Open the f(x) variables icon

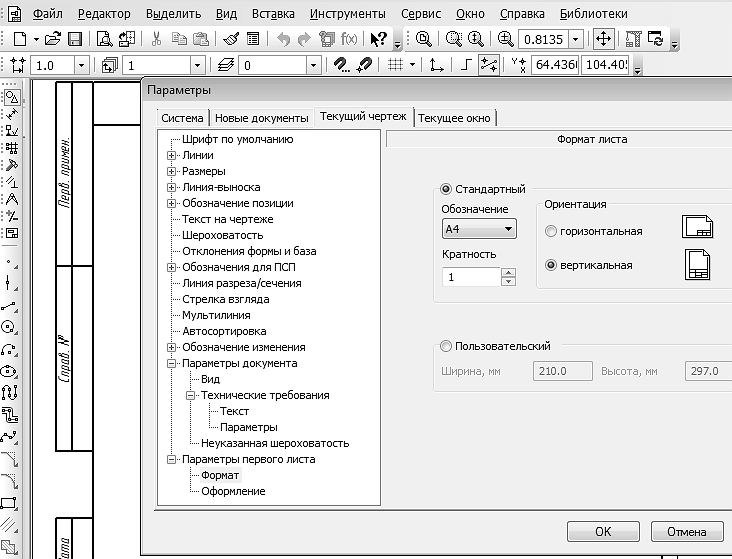click(349, 39)
